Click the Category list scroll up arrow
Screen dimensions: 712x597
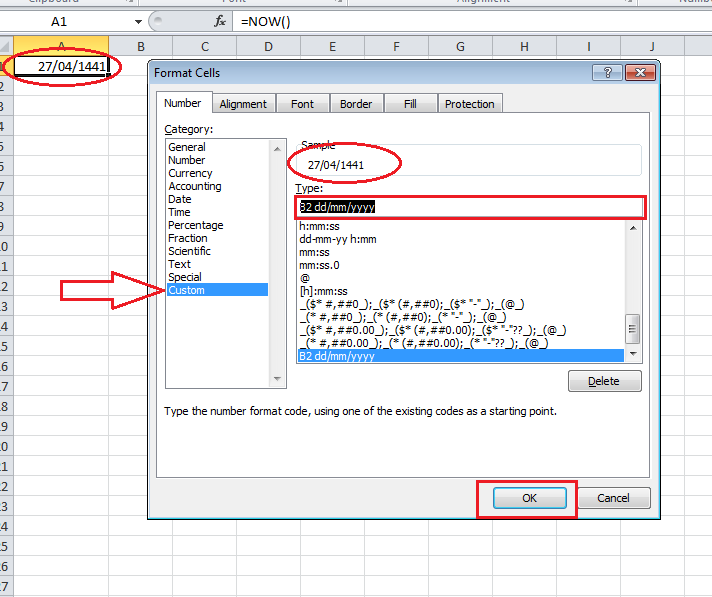pos(277,148)
